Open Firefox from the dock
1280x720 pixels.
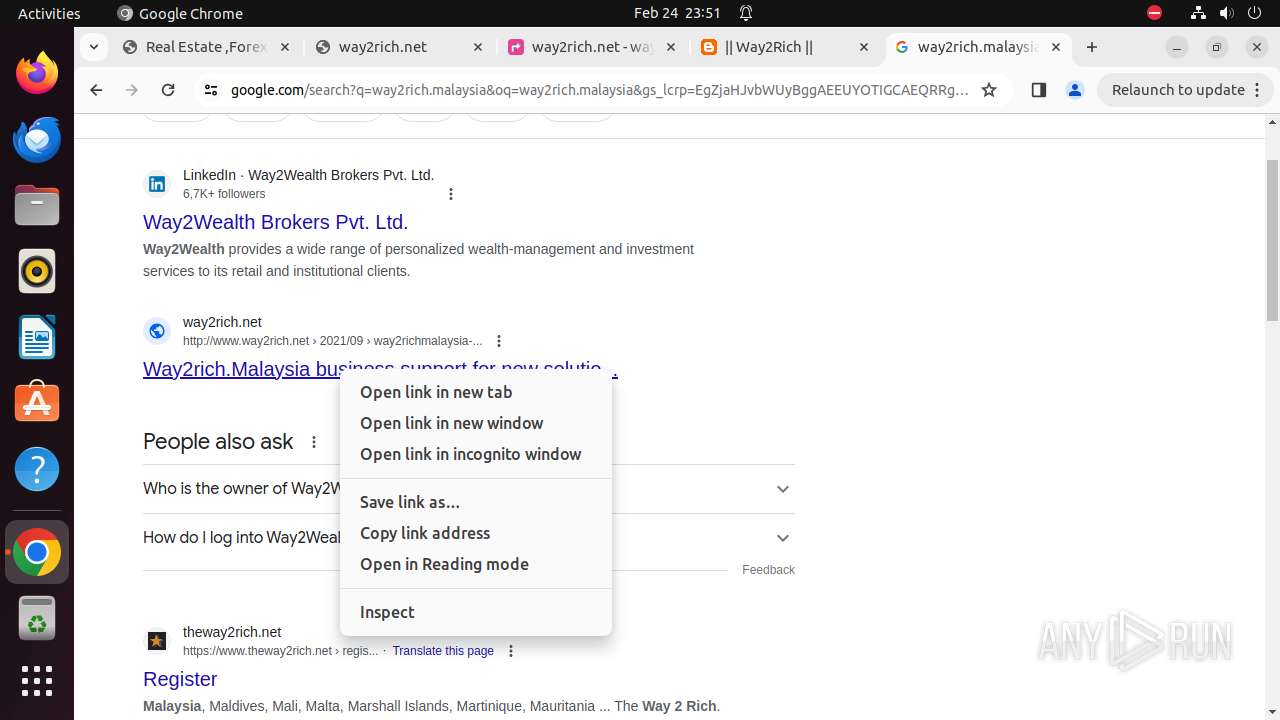pyautogui.click(x=37, y=73)
